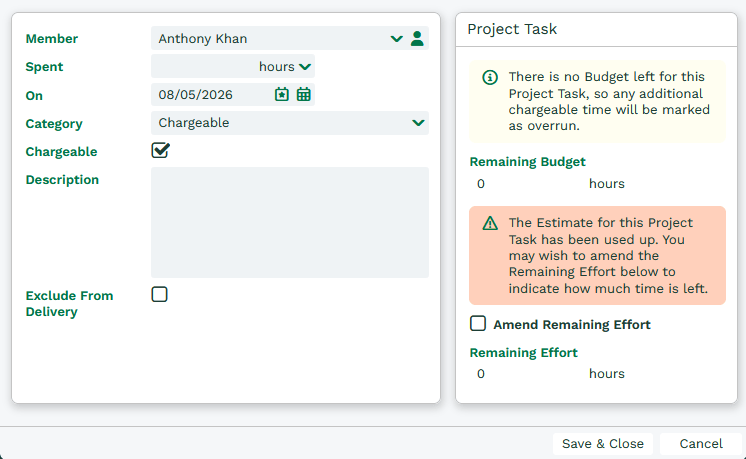Image resolution: width=746 pixels, height=459 pixels.
Task: Click the warning triangle in the estimate alert
Action: 490,223
